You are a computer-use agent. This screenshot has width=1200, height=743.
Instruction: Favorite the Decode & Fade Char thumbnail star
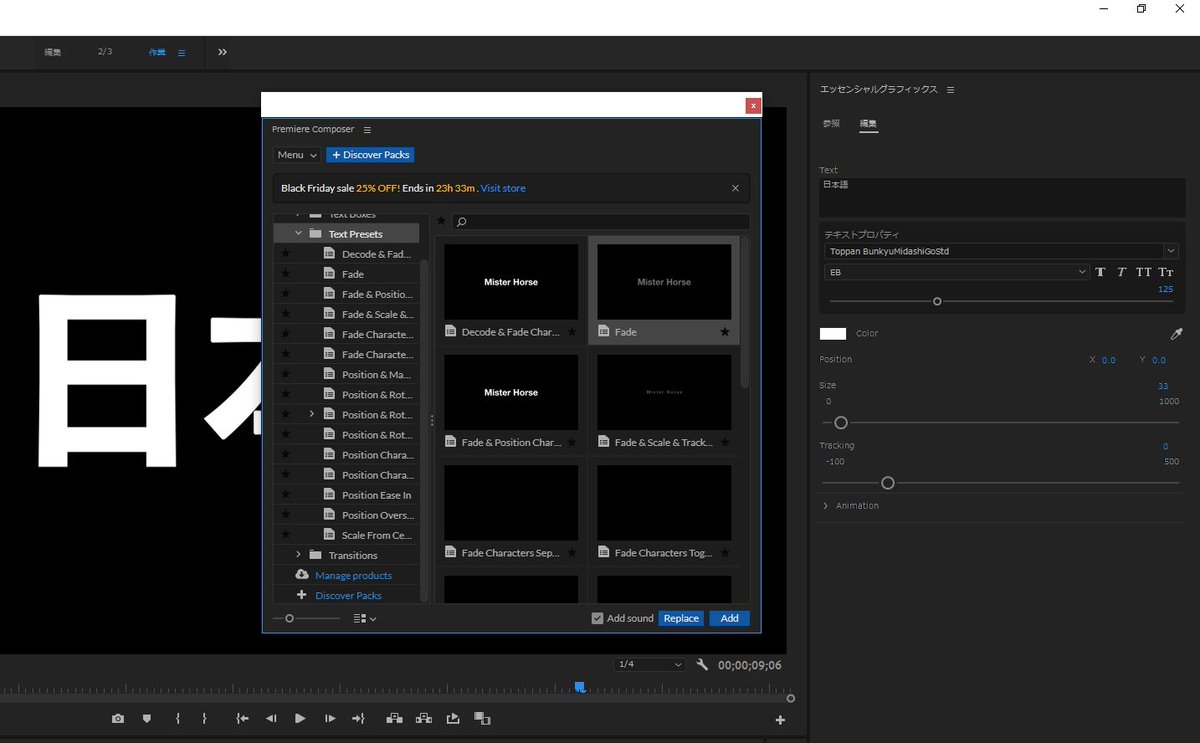coord(572,332)
